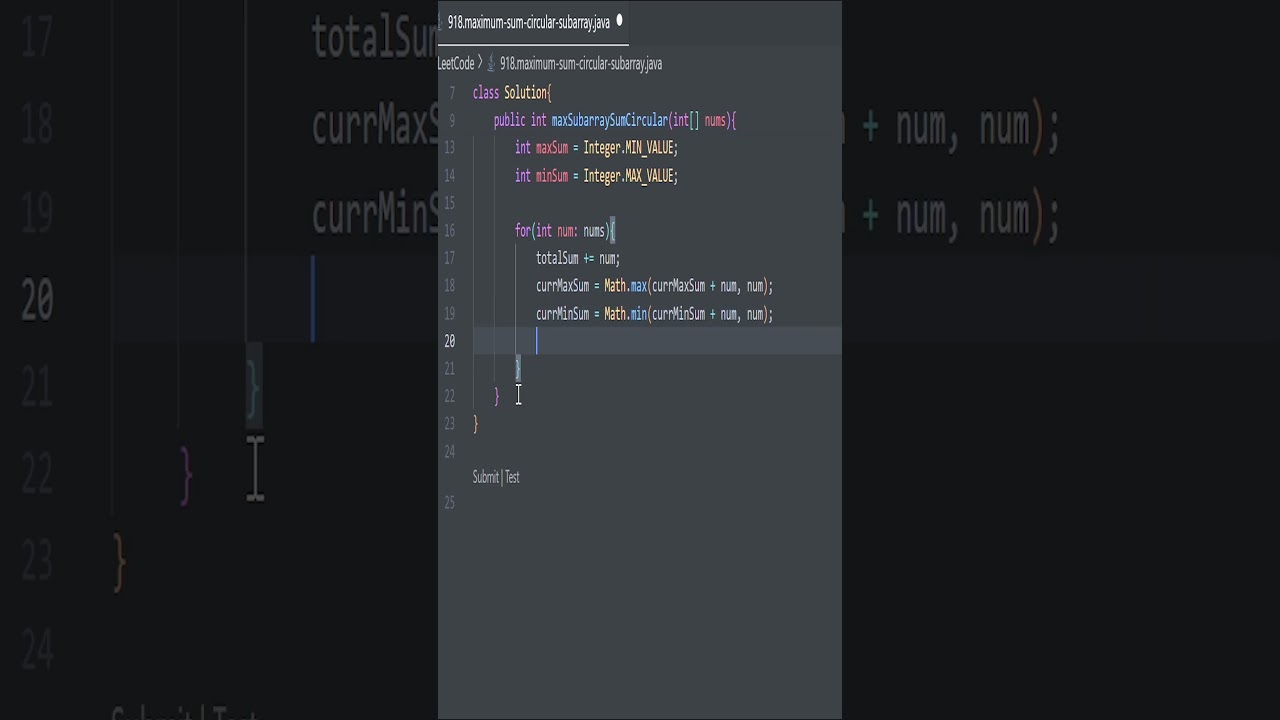Click line number 23 in the gutter
The height and width of the screenshot is (720, 1280).
point(449,424)
